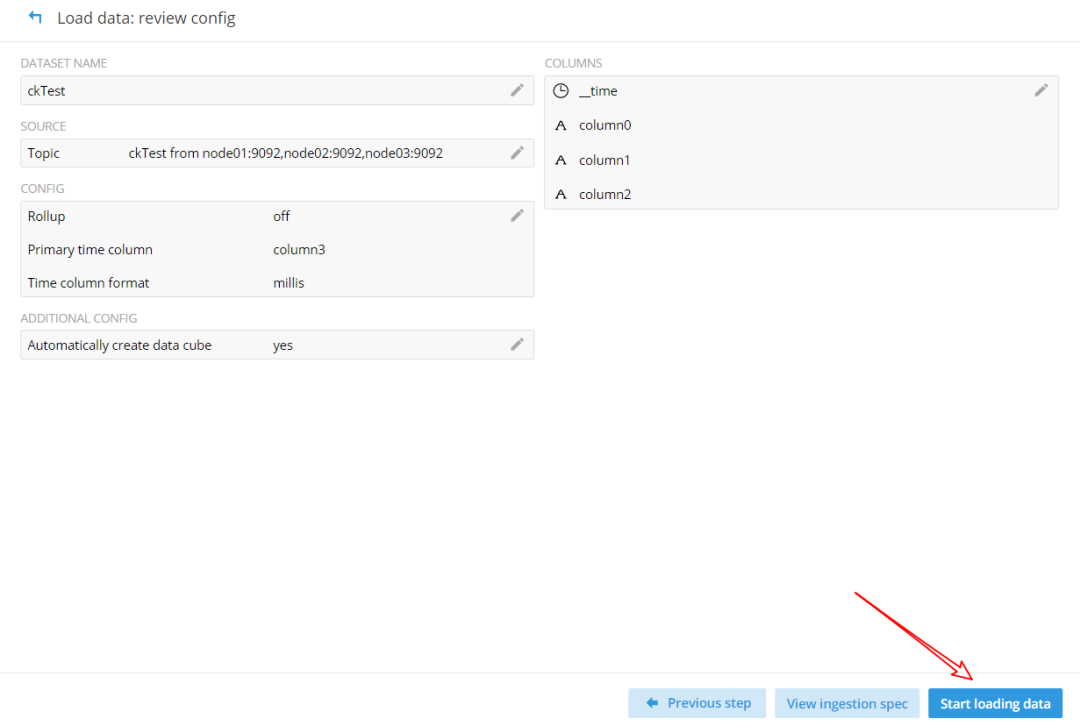Open View ingestion spec
Image resolution: width=1080 pixels, height=726 pixels.
847,703
